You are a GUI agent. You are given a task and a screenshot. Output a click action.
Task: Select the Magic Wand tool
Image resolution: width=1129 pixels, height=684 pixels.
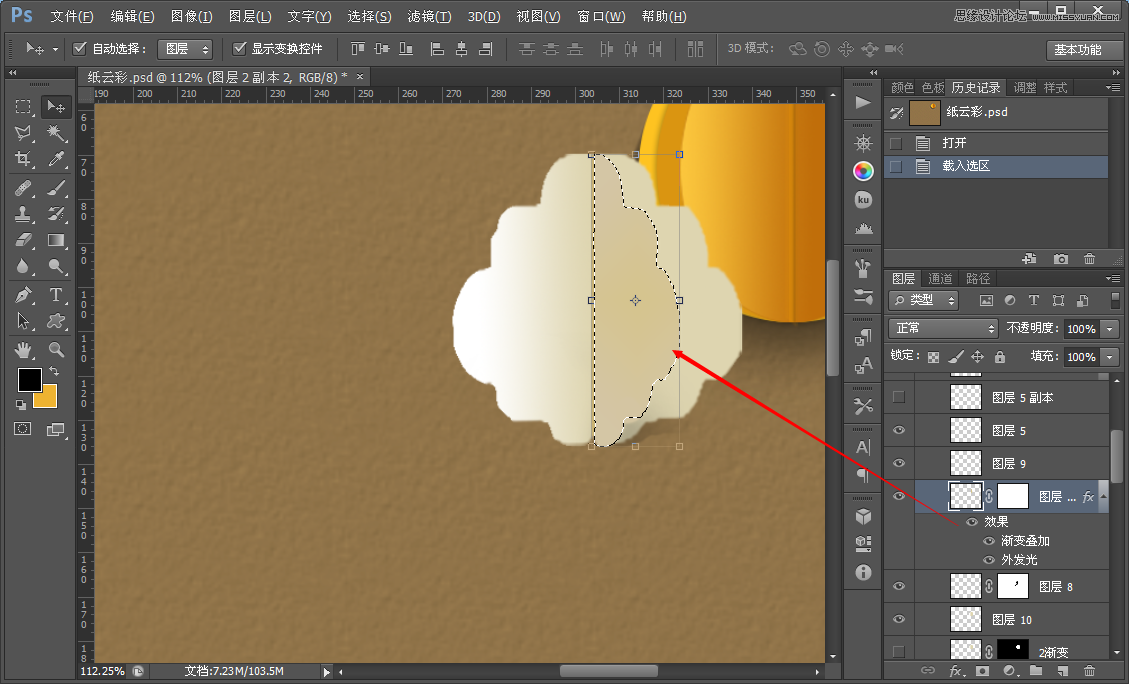tap(55, 133)
